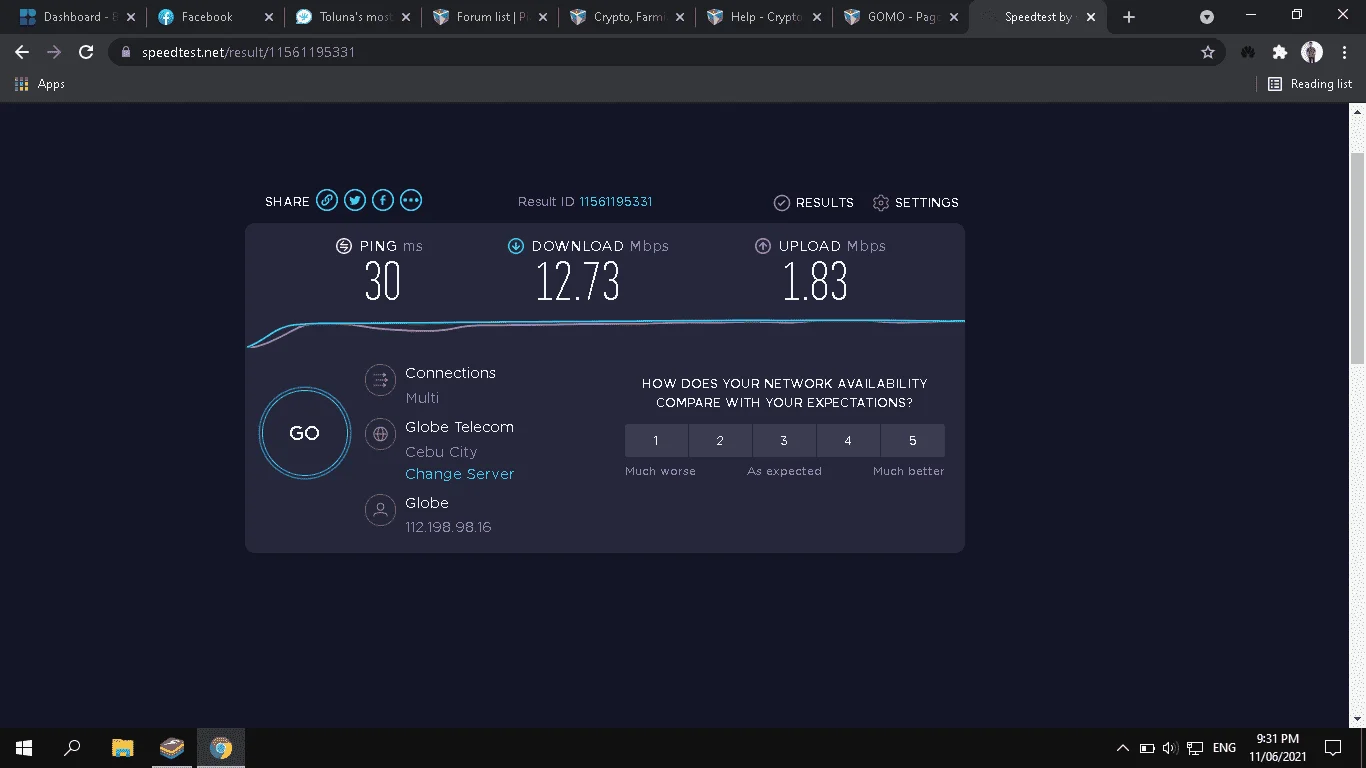Rate network availability as 4
The image size is (1366, 768).
click(848, 441)
